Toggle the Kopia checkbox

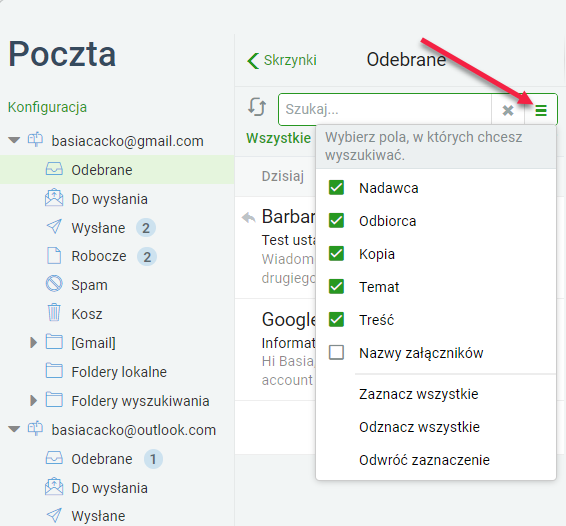pyautogui.click(x=336, y=253)
